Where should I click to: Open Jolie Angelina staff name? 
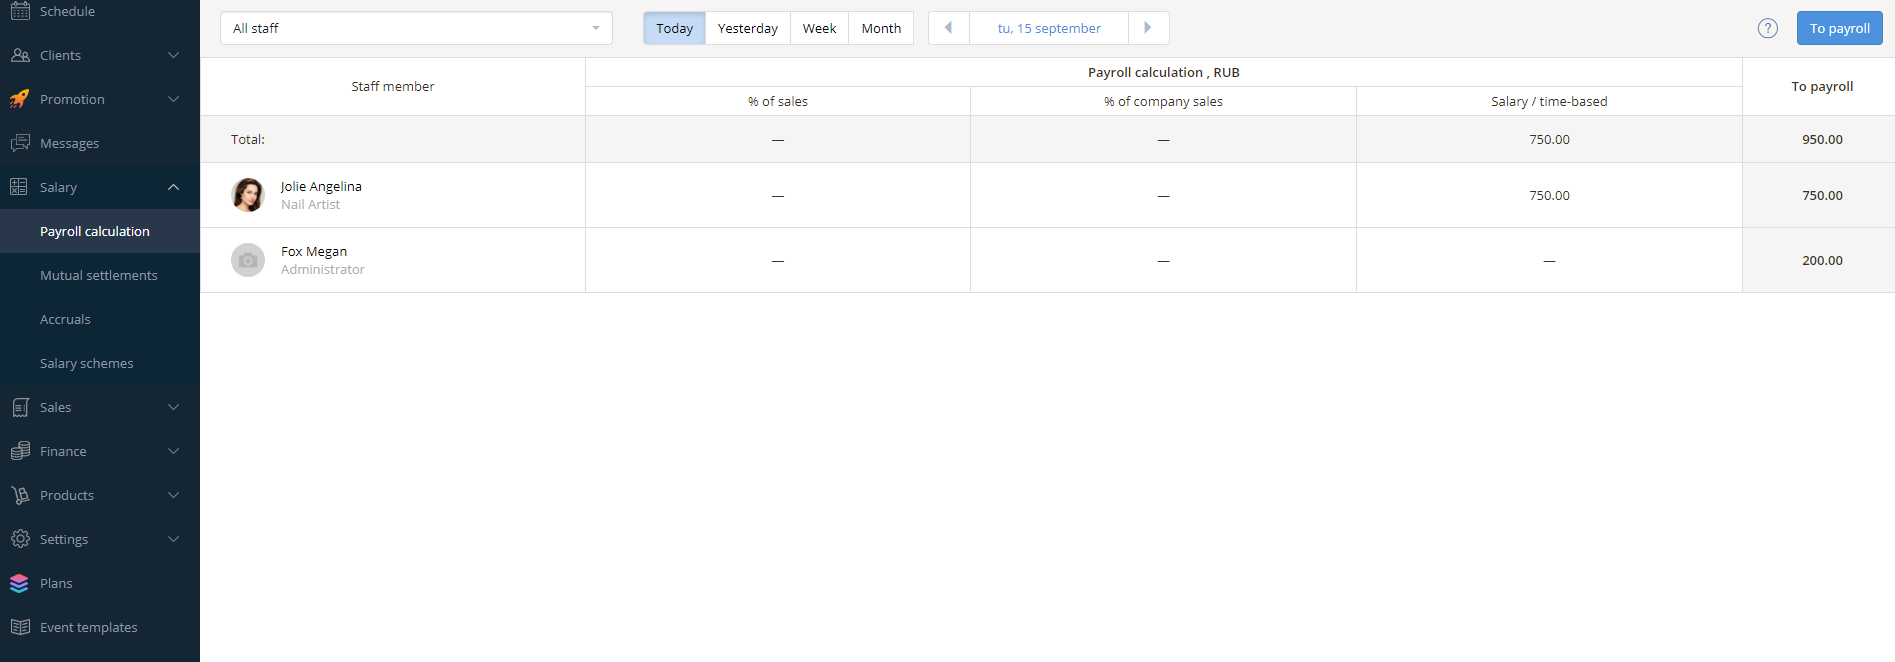click(x=321, y=186)
